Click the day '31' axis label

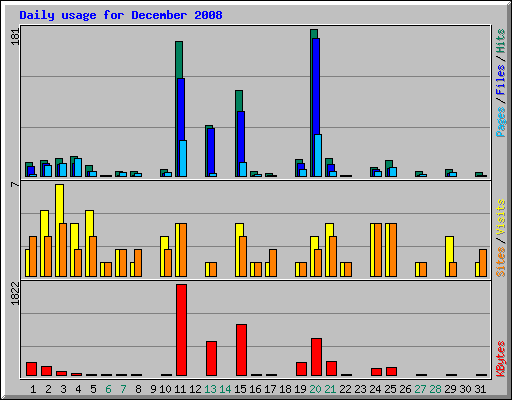tap(480, 389)
